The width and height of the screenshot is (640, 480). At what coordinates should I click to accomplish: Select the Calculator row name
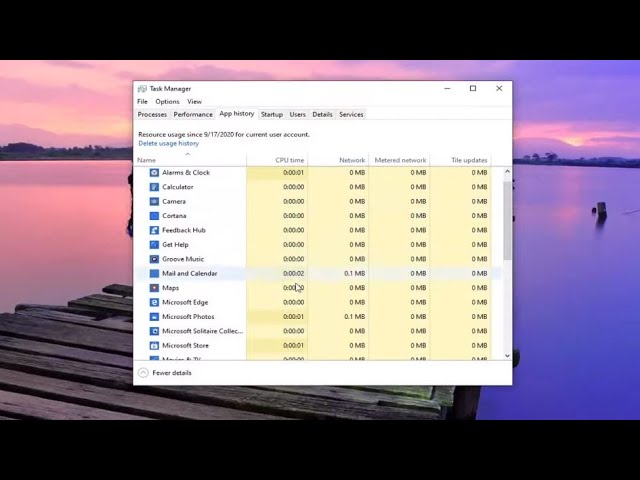[178, 187]
